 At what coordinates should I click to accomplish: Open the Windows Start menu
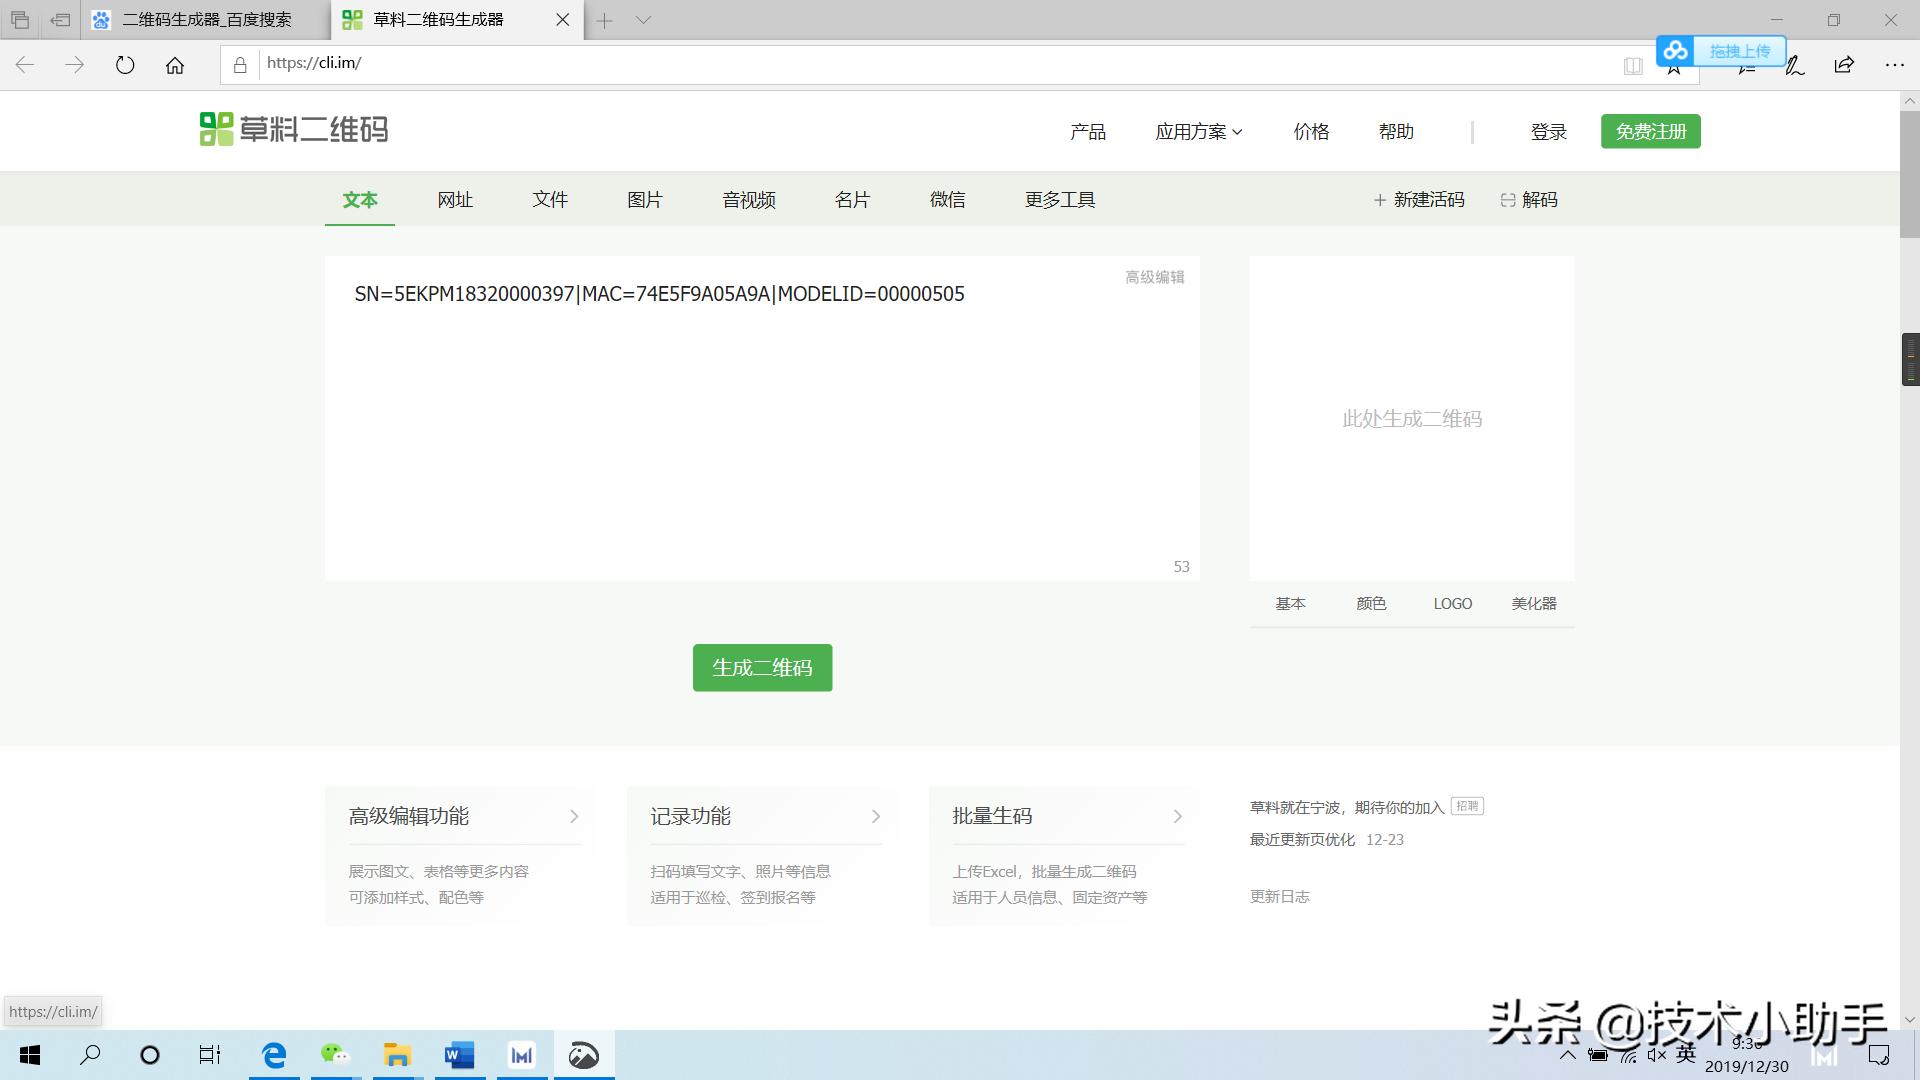[29, 1054]
